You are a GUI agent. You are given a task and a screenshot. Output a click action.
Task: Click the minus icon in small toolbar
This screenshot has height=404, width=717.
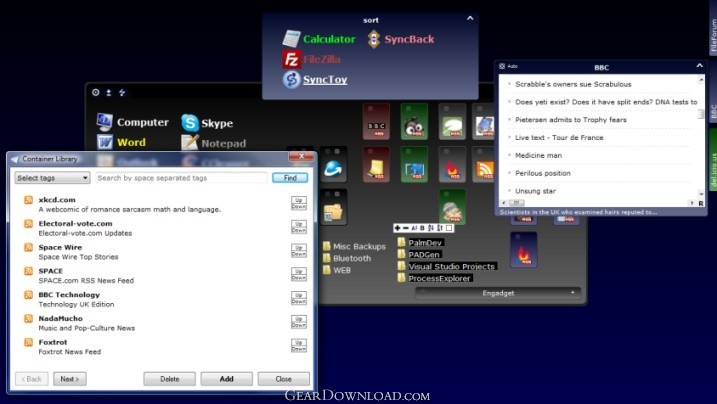(x=406, y=228)
